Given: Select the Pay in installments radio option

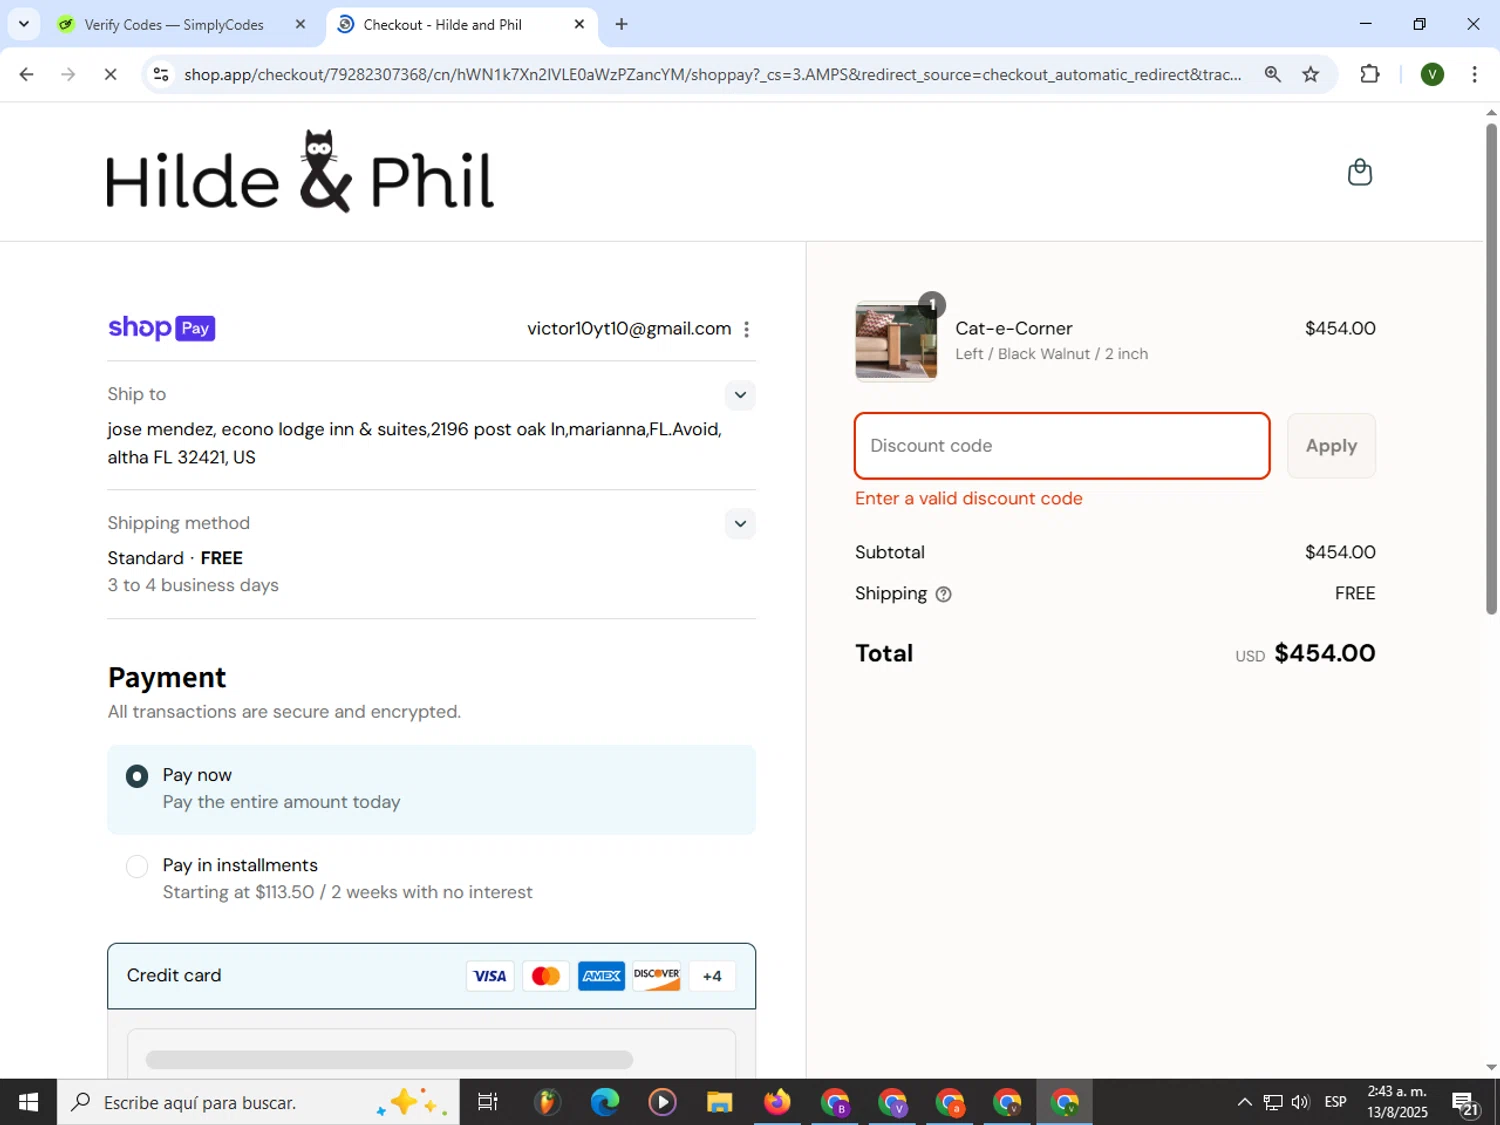Looking at the screenshot, I should click(137, 866).
